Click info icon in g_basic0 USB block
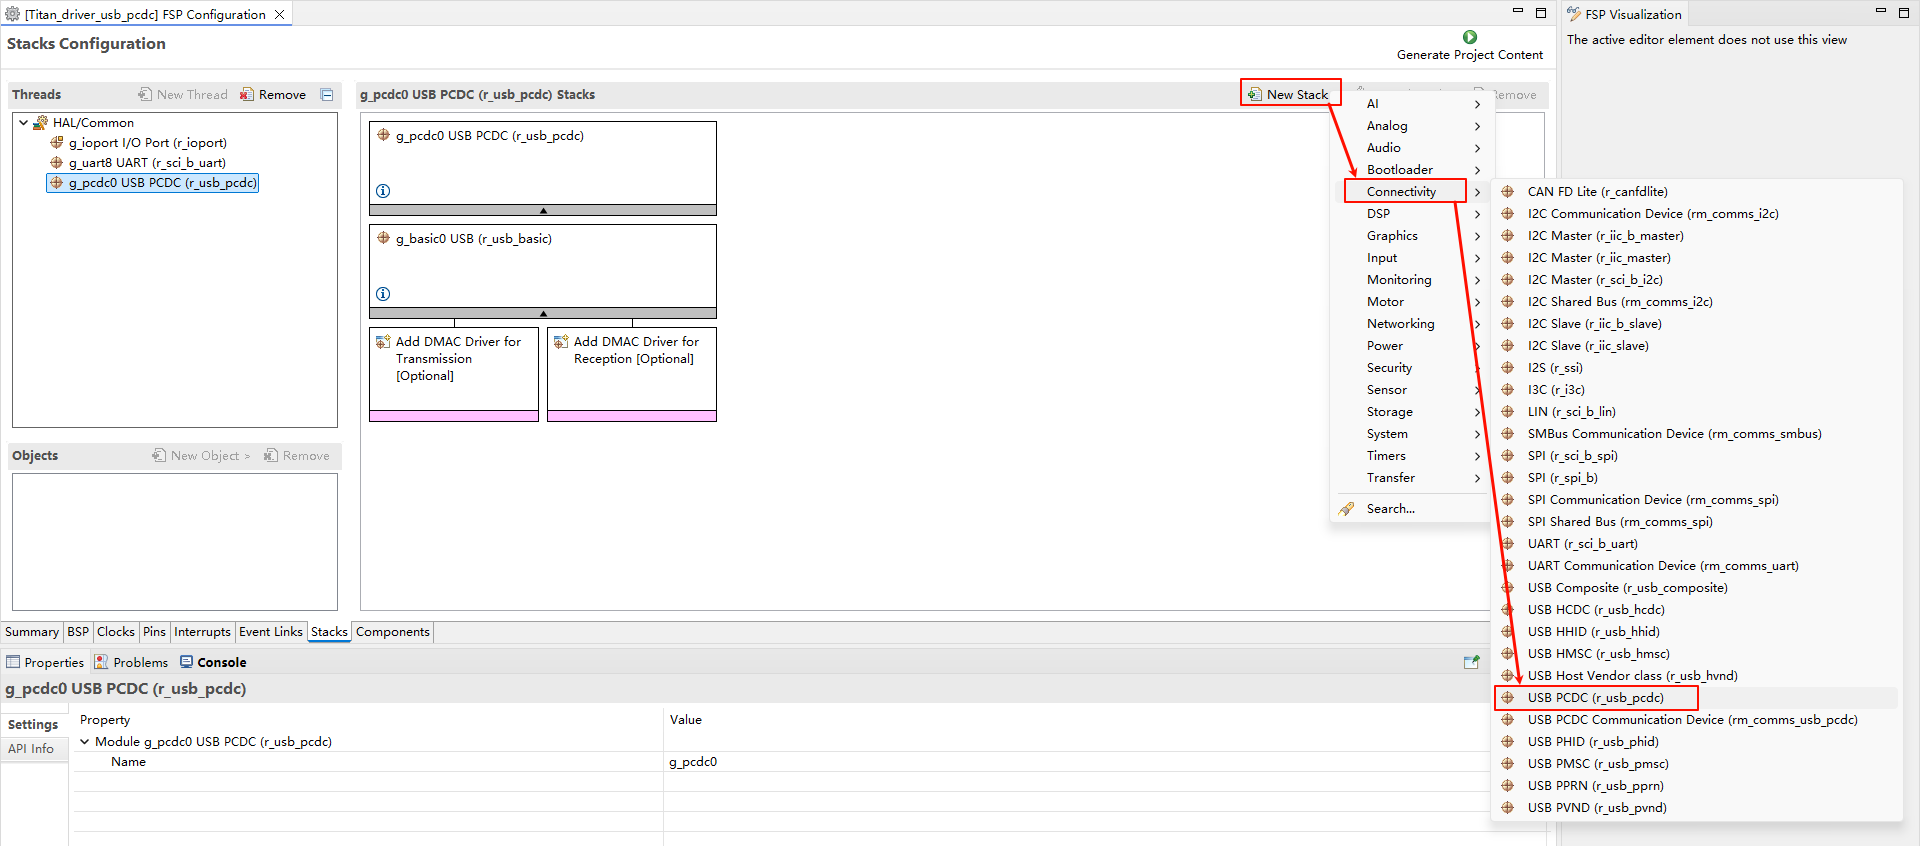The width and height of the screenshot is (1920, 846). click(383, 294)
